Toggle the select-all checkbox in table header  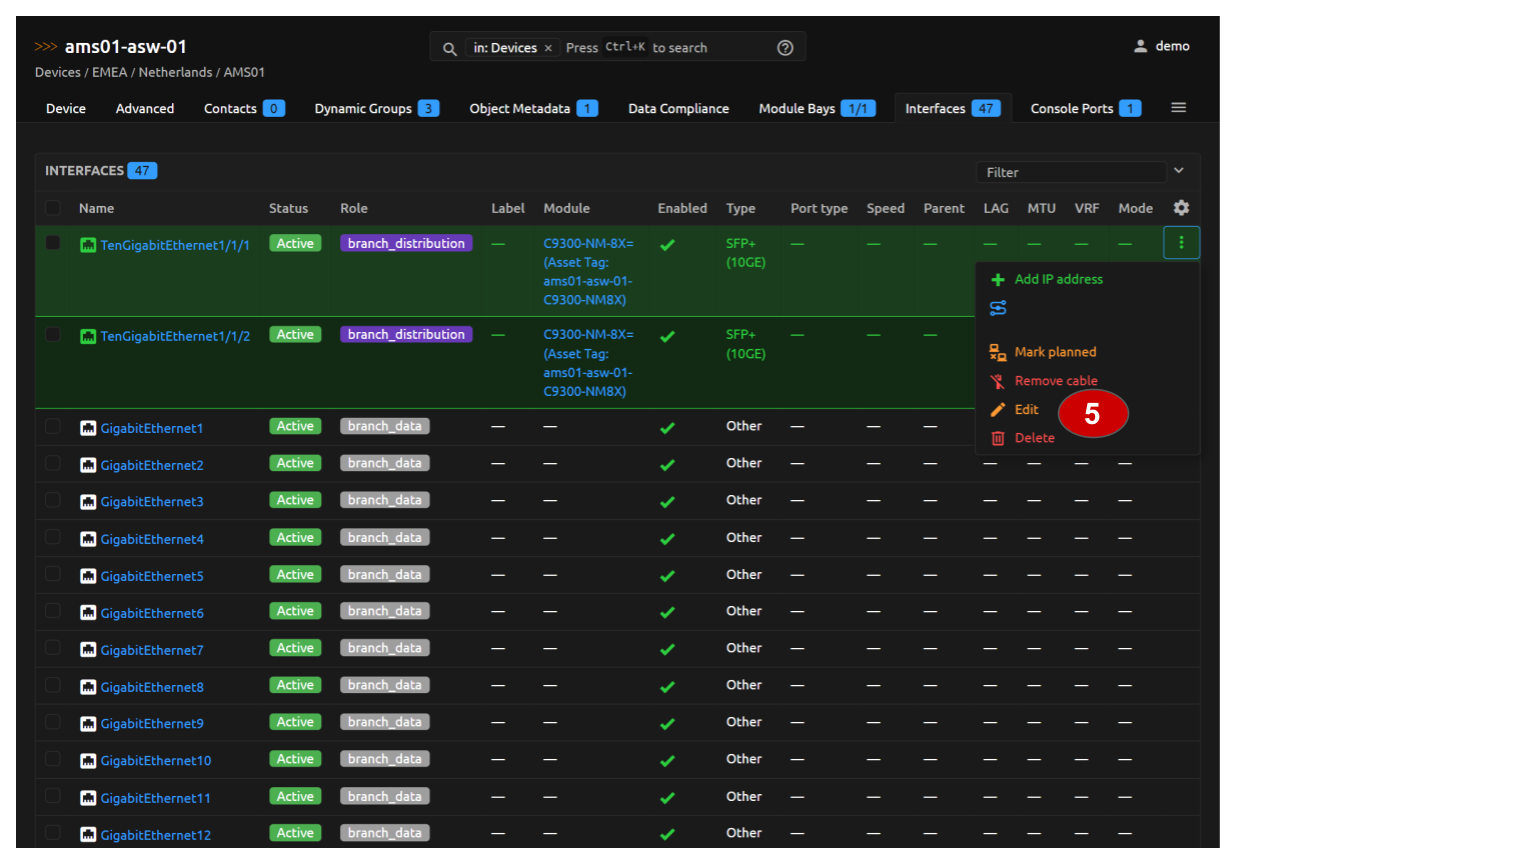(x=53, y=208)
